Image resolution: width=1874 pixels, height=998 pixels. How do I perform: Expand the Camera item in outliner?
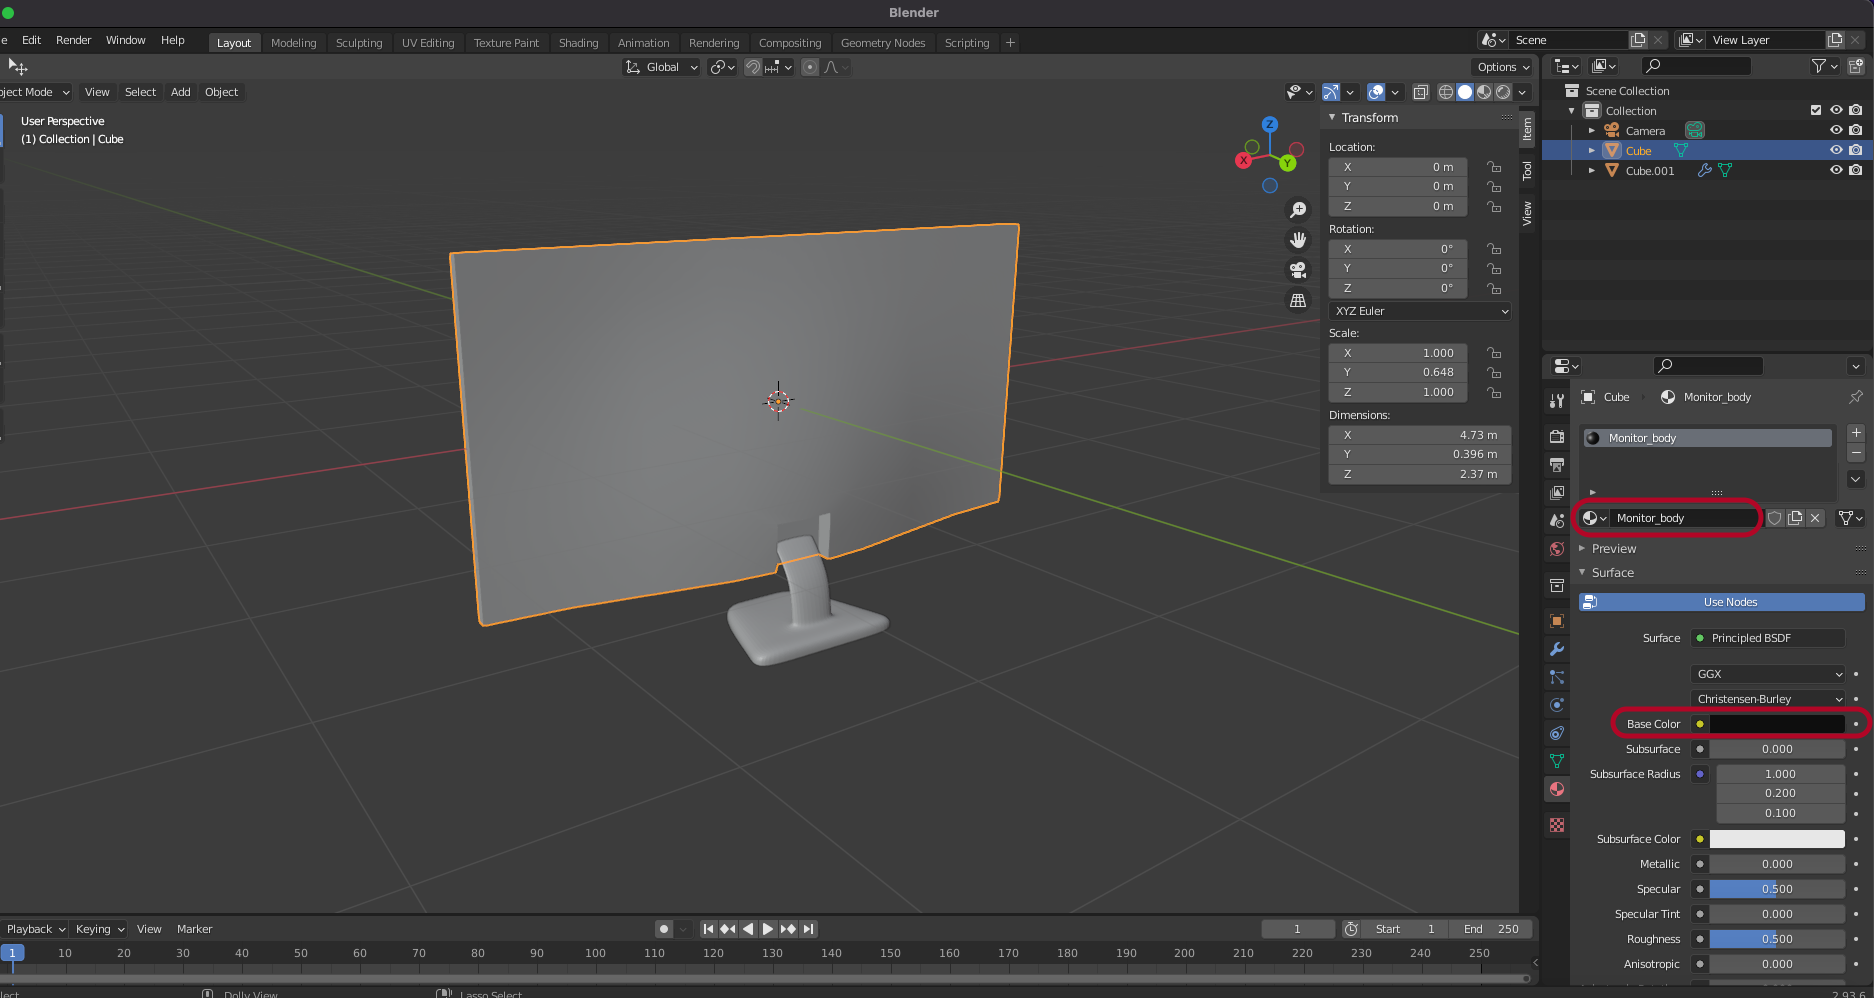point(1591,131)
